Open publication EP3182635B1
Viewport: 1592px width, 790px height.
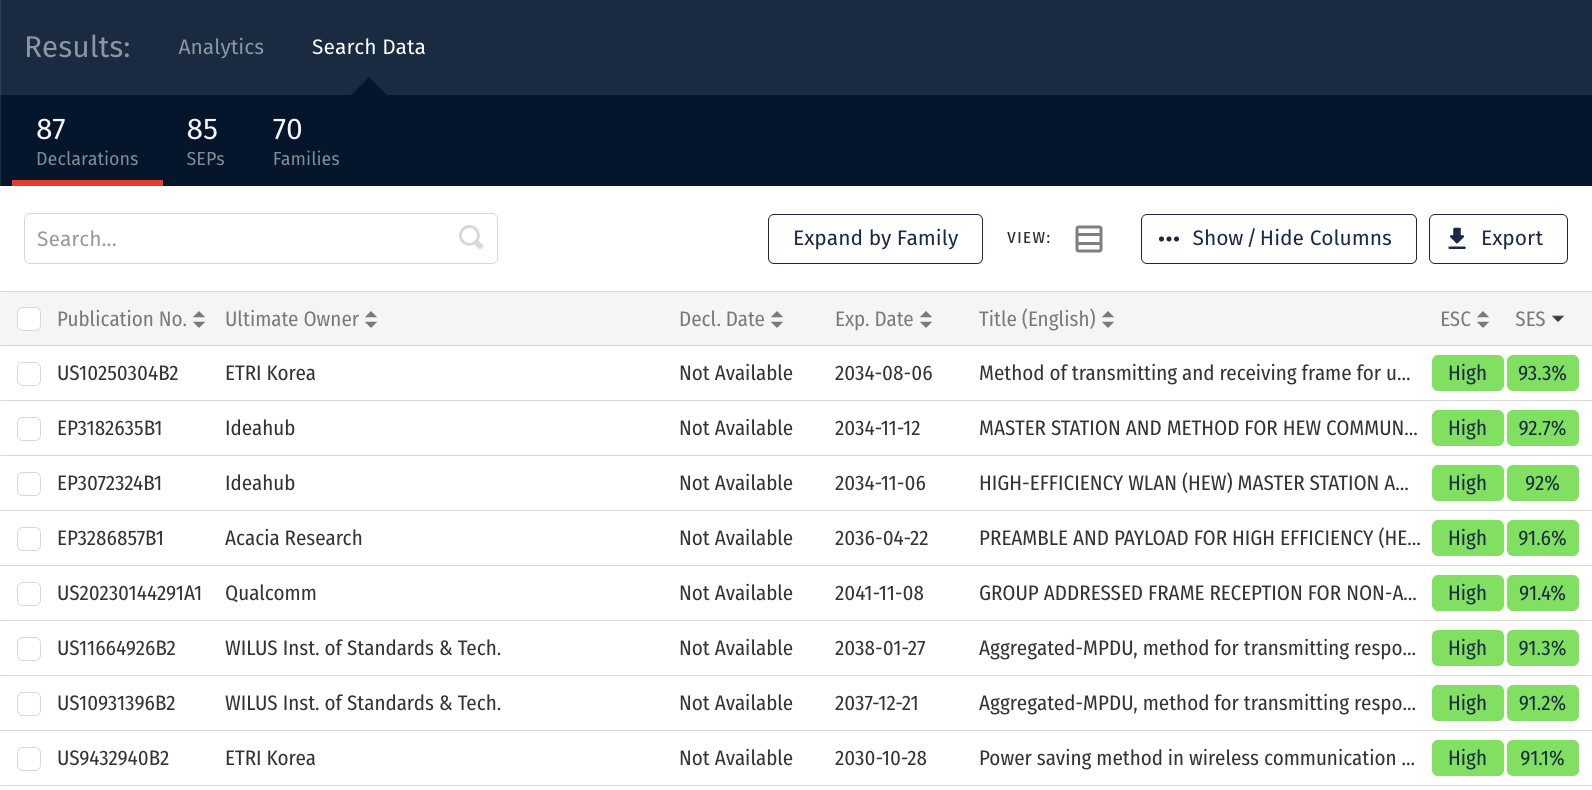(x=110, y=428)
